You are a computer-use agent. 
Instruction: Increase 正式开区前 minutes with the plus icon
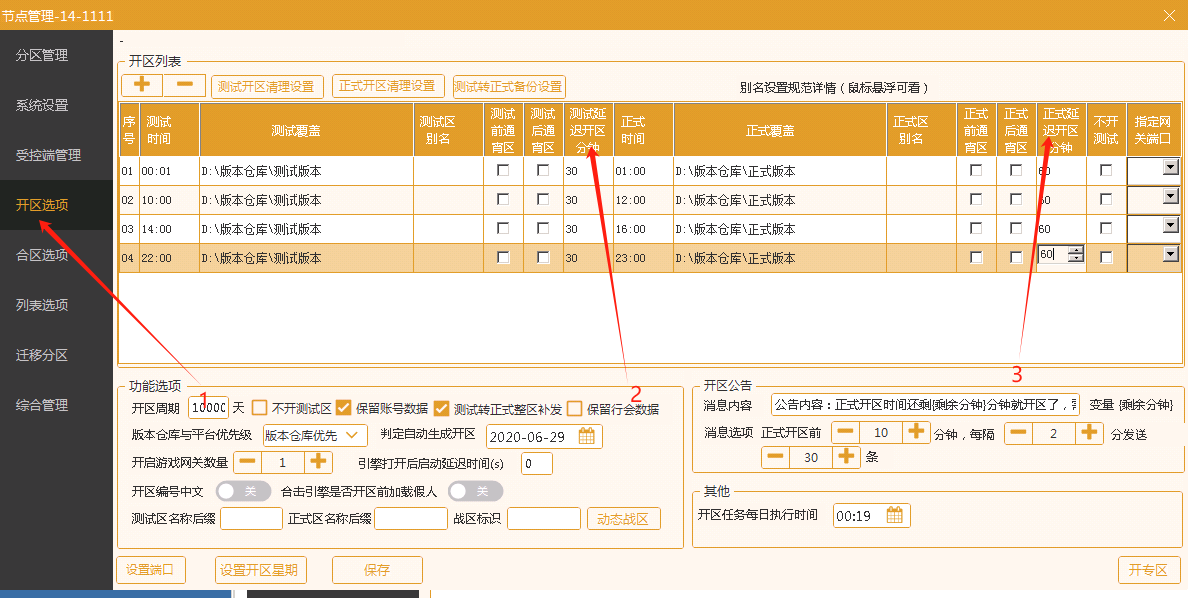tap(916, 432)
